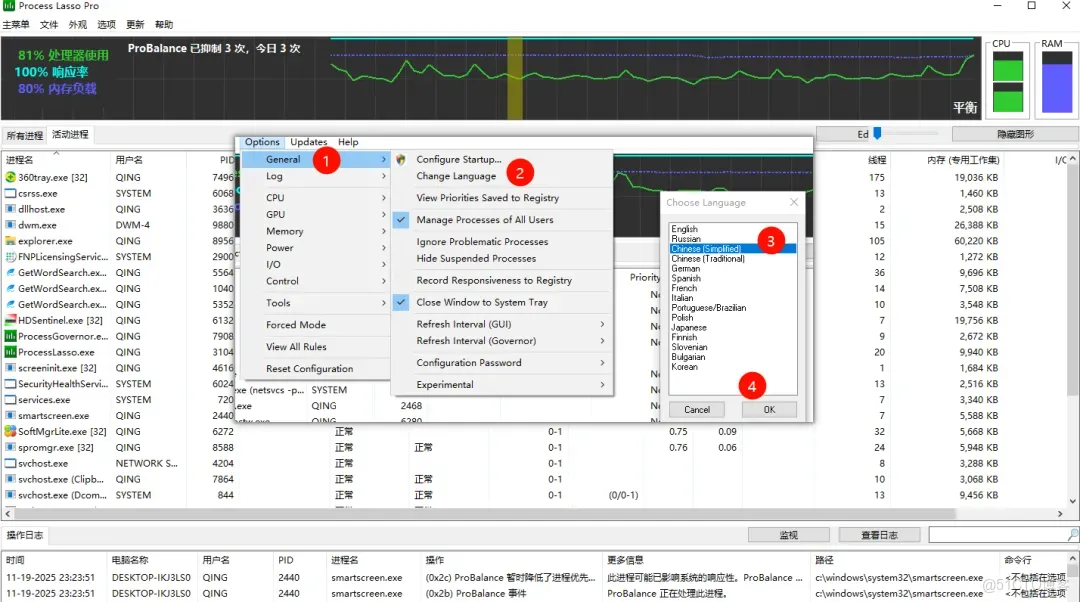Screen dimensions: 1080x602
Task: Click the ProcessGovernor.exe icon
Action: coord(10,336)
